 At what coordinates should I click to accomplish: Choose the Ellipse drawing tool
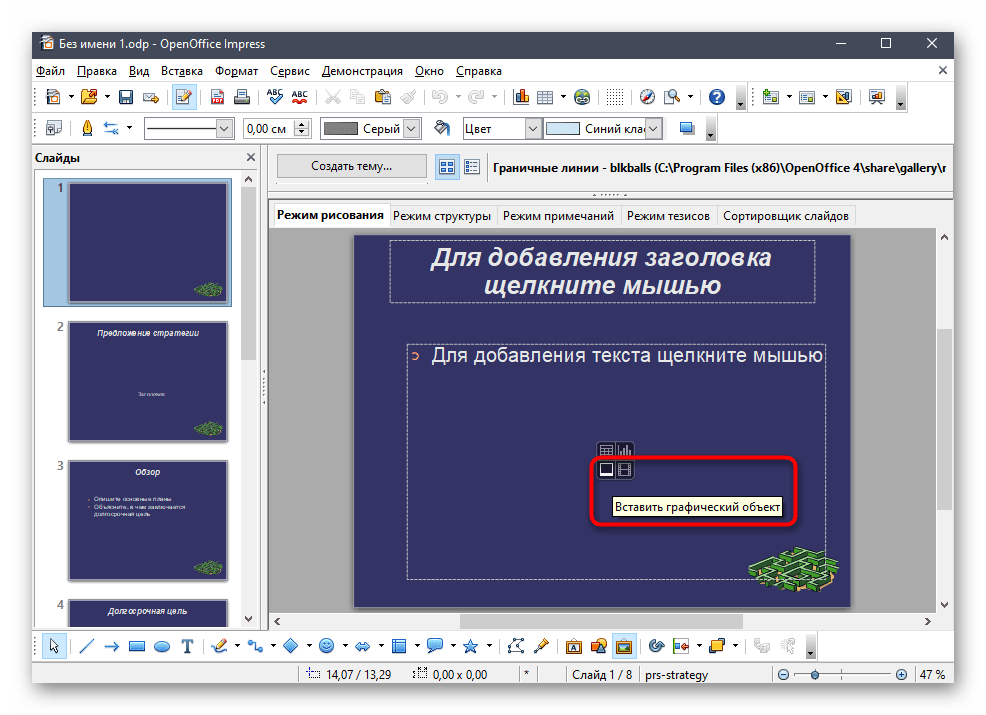coord(162,646)
